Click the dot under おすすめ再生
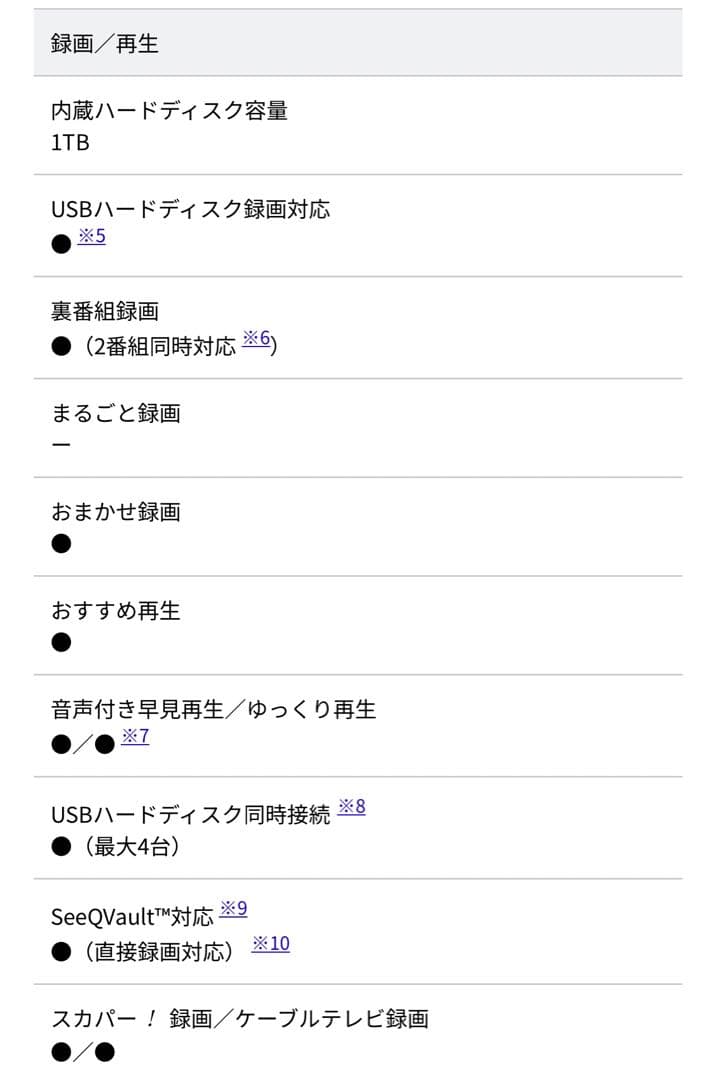The image size is (717, 1080). point(61,642)
